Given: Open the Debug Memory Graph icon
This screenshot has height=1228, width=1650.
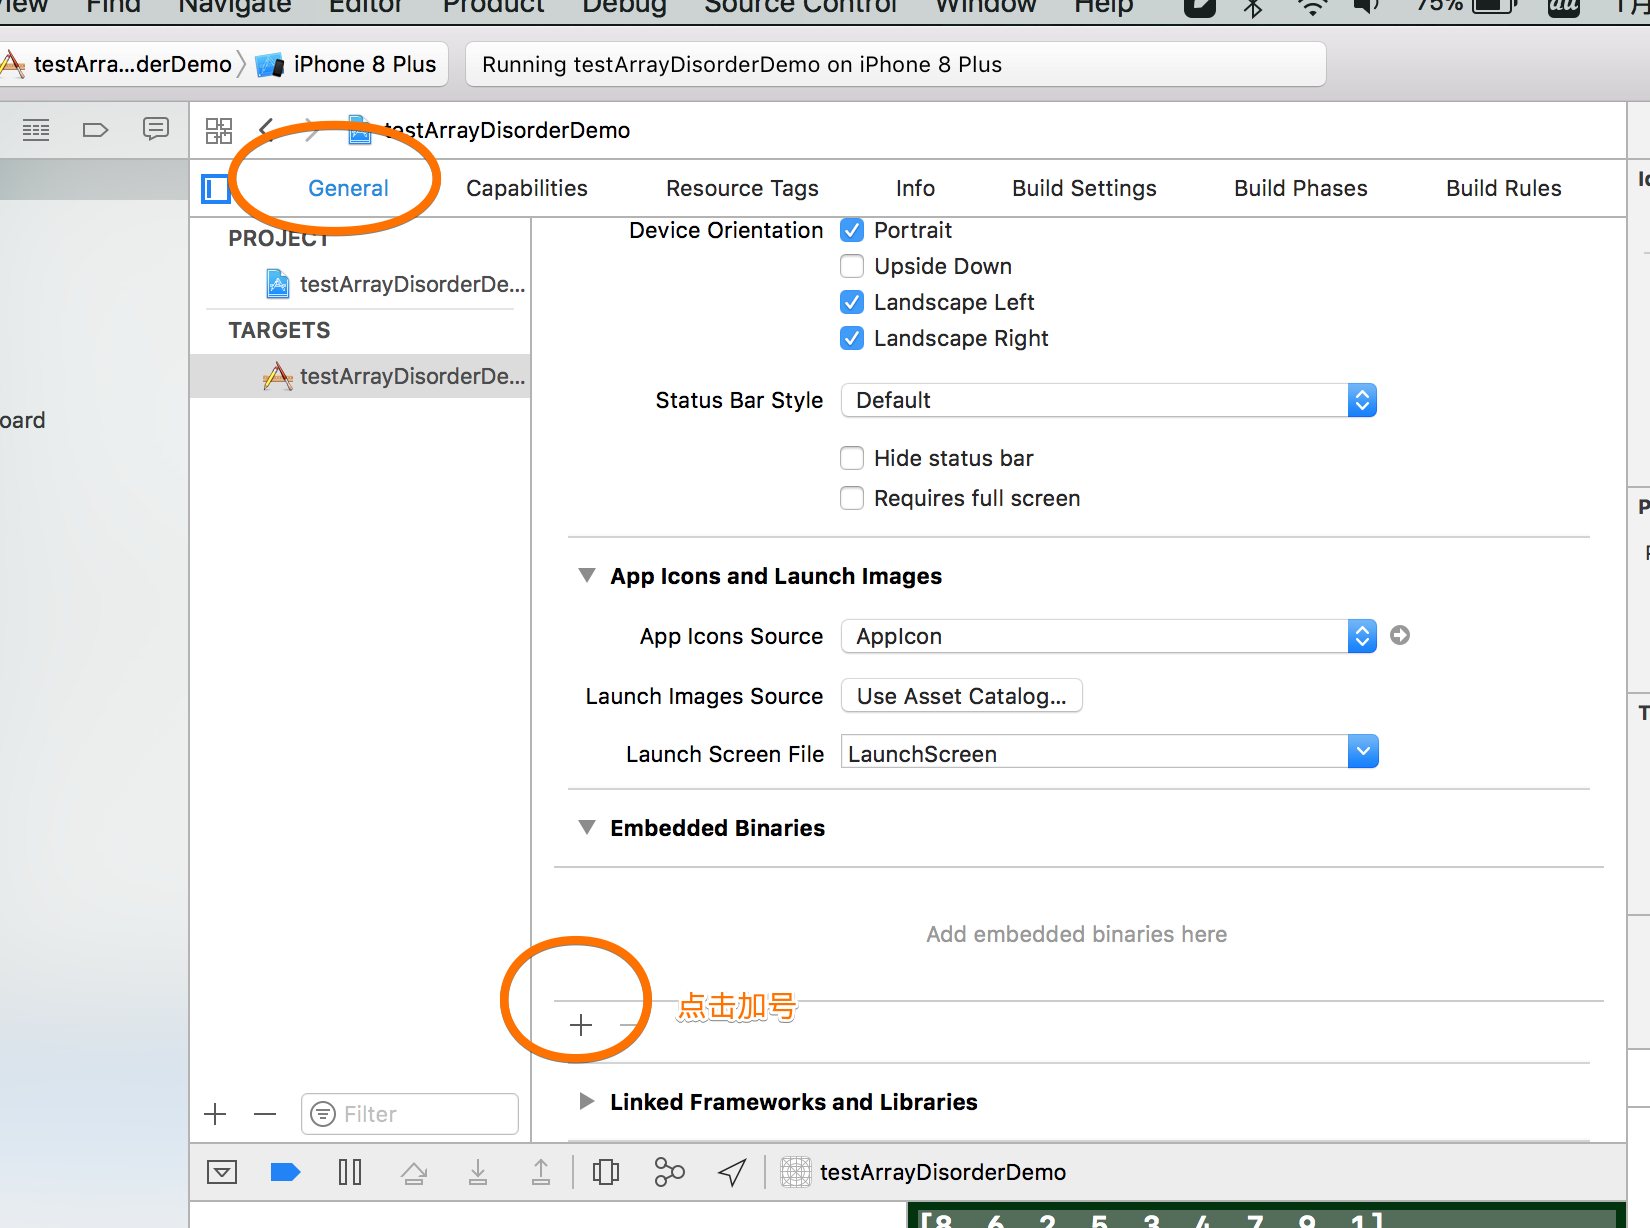Looking at the screenshot, I should 669,1172.
